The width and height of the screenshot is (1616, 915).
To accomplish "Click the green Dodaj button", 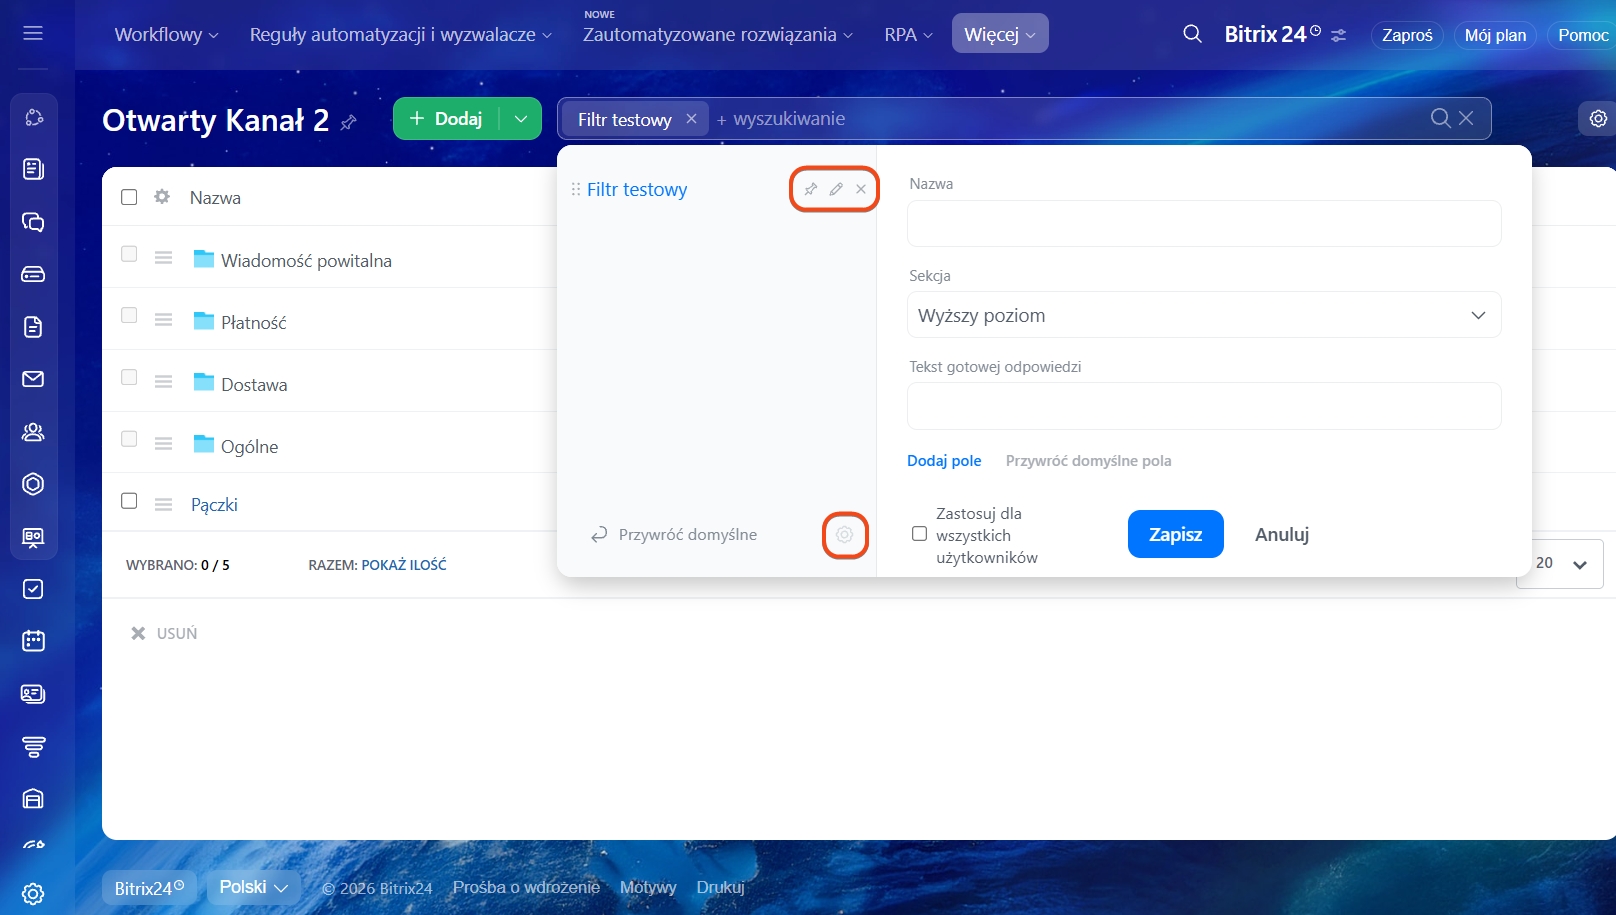I will [446, 118].
